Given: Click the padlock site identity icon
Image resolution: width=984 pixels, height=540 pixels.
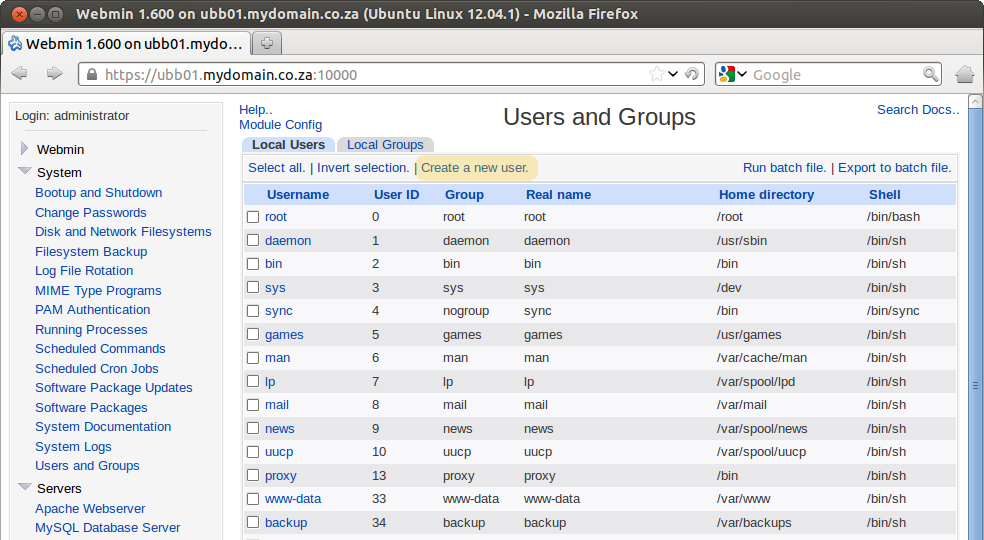Looking at the screenshot, I should pyautogui.click(x=92, y=75).
